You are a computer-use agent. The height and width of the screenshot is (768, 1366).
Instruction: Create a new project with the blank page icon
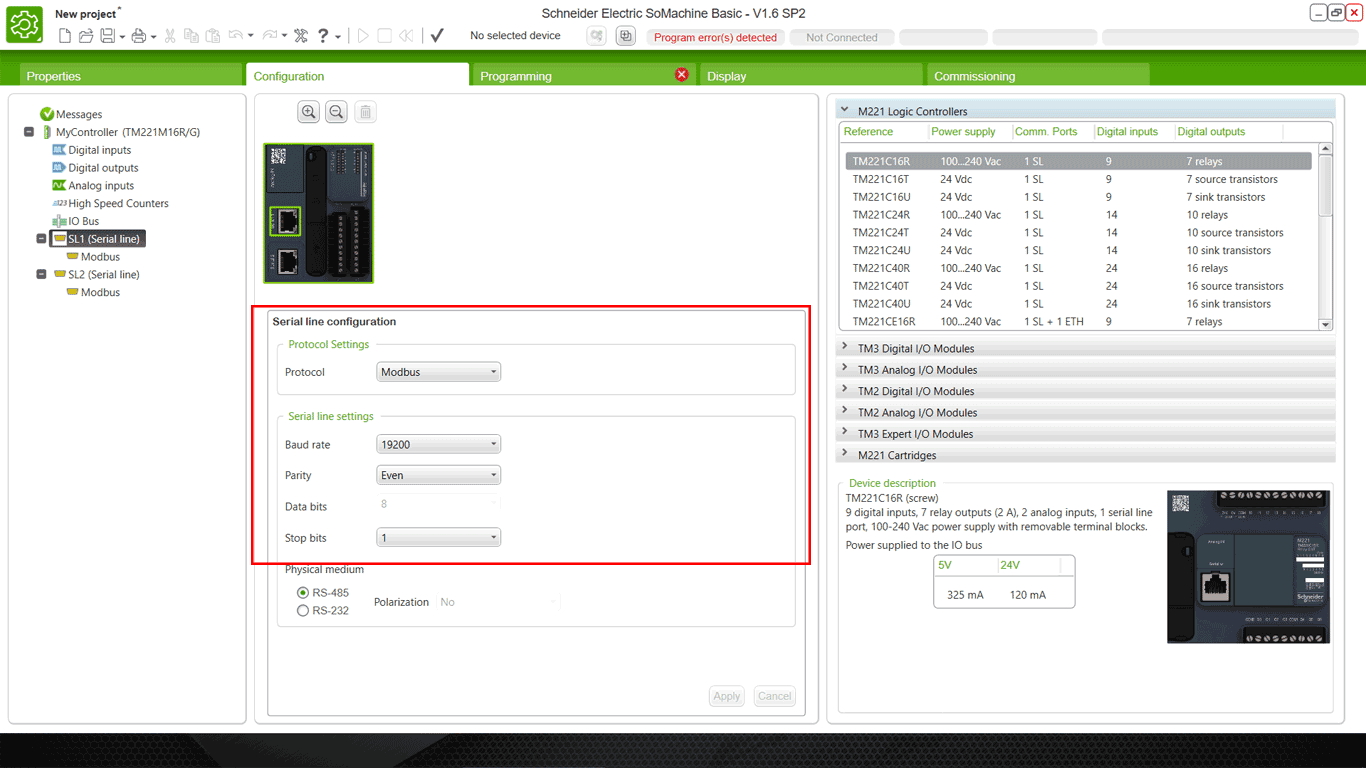click(x=65, y=36)
